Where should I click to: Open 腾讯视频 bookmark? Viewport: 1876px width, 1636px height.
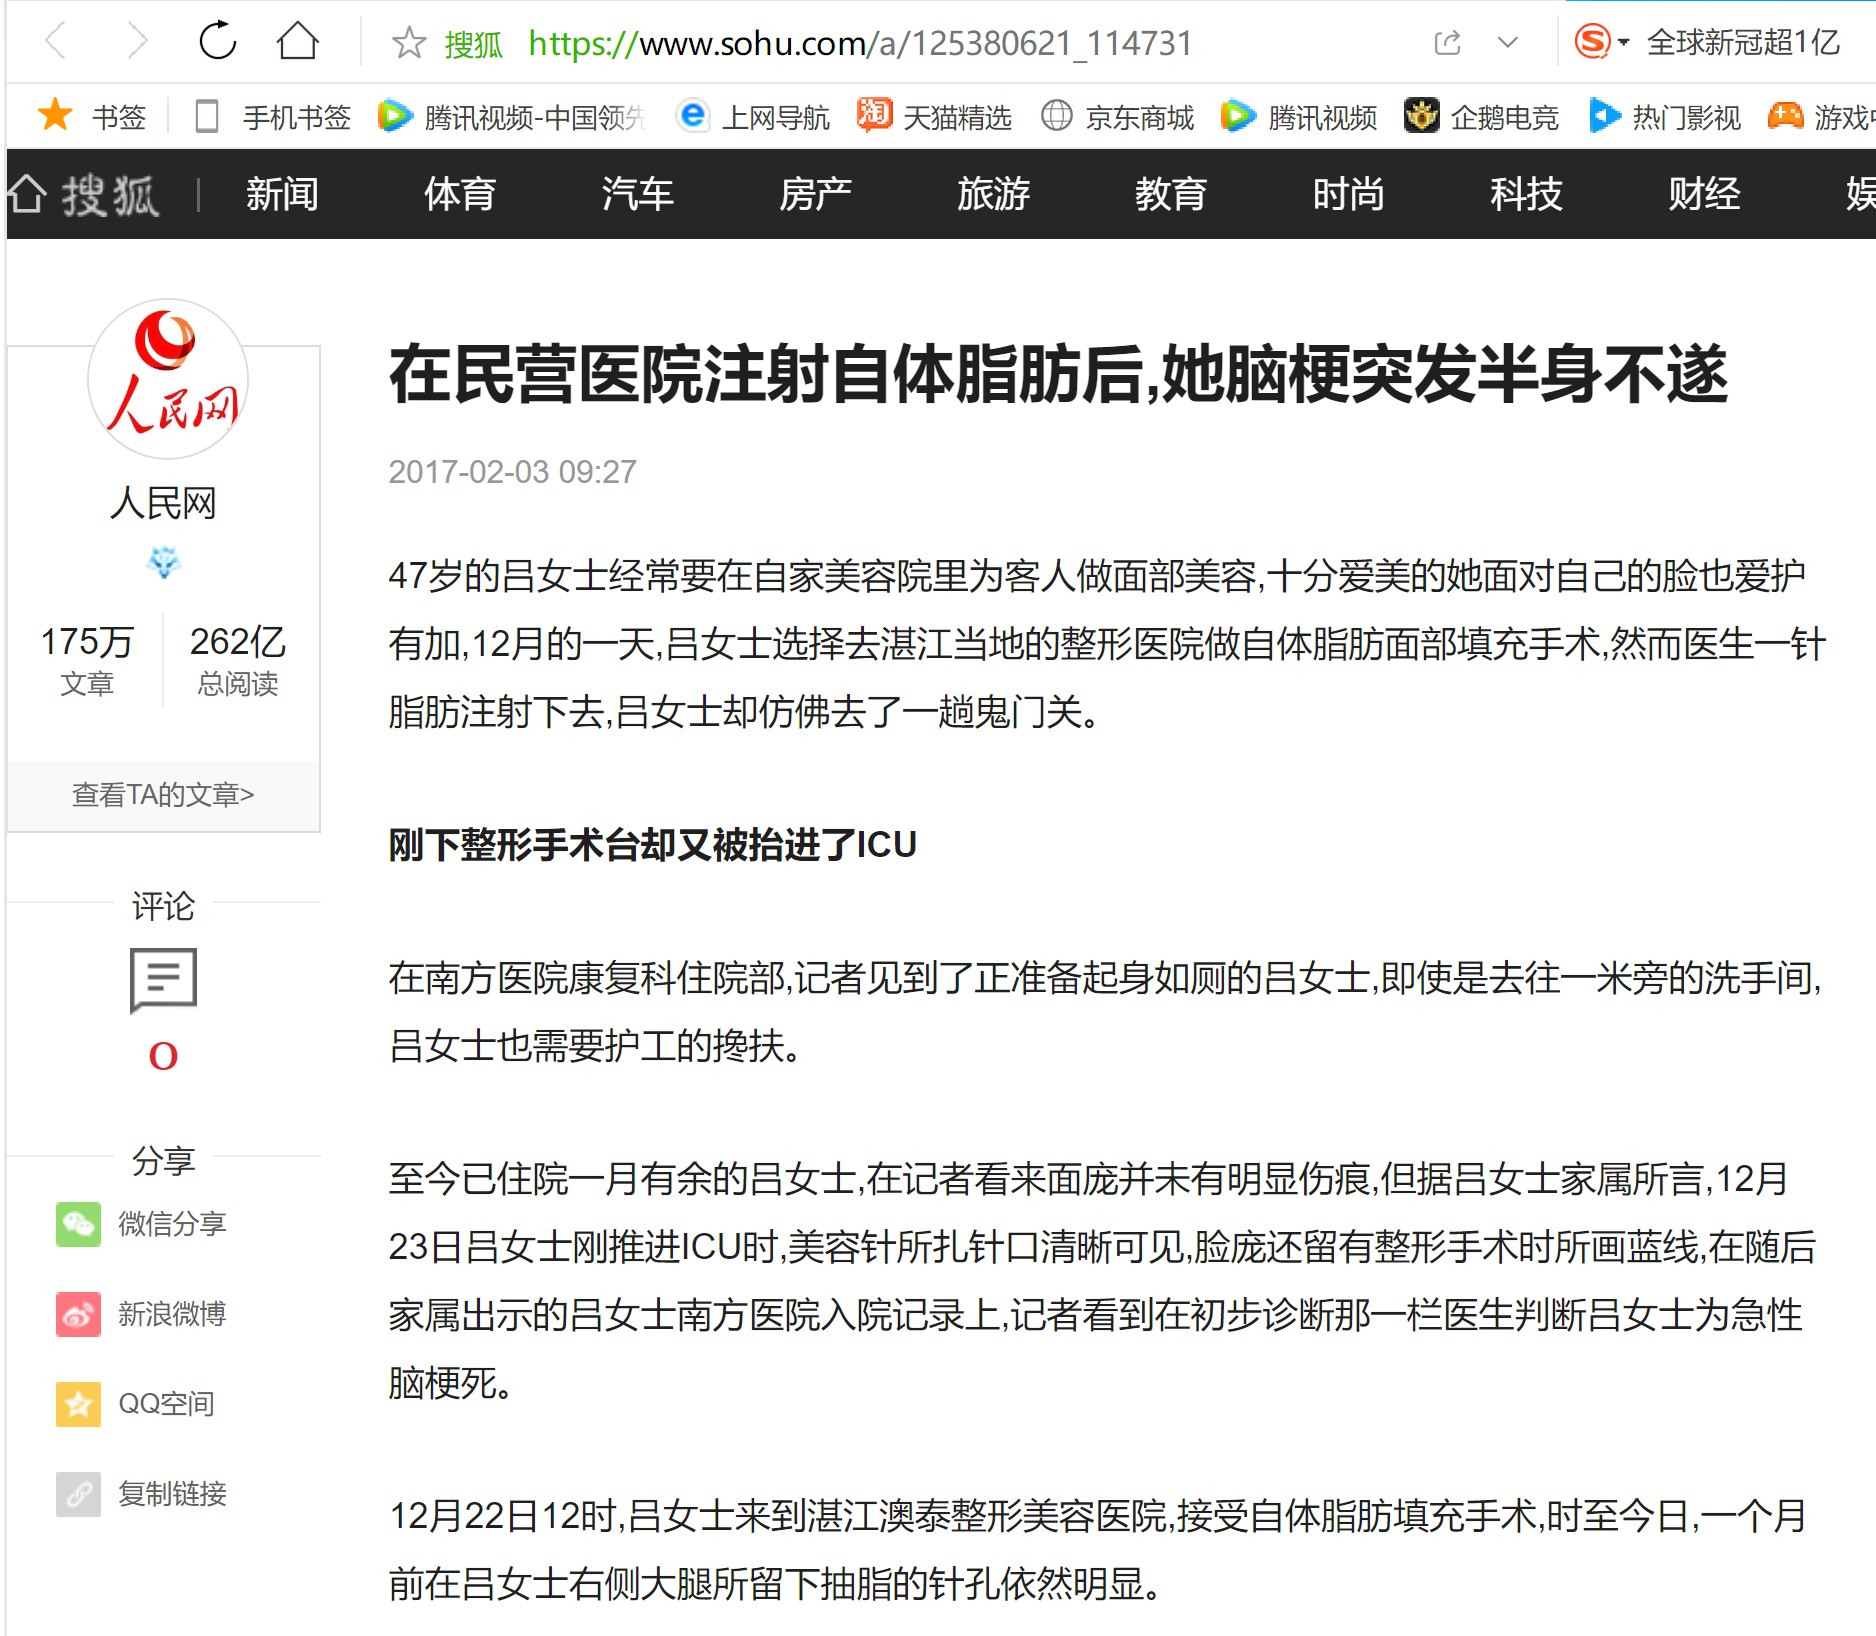1299,117
